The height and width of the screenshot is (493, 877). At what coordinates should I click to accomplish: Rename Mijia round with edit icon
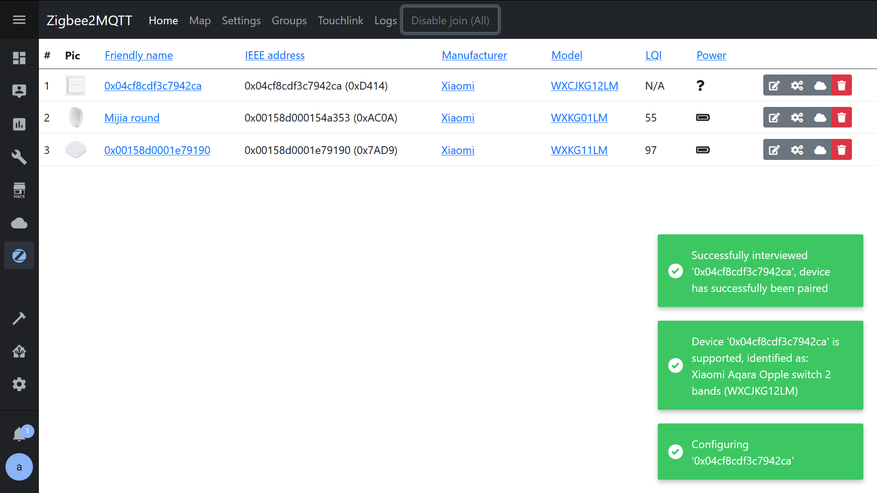pos(774,118)
